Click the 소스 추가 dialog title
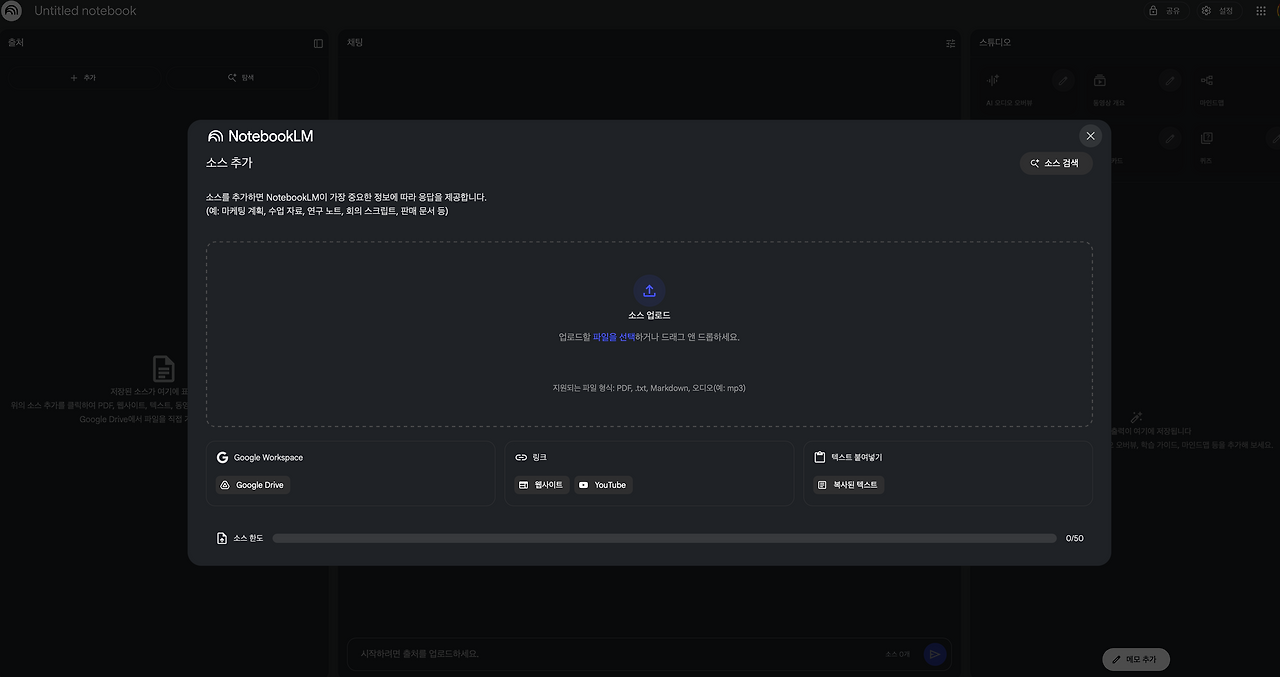The width and height of the screenshot is (1280, 677). pos(229,162)
